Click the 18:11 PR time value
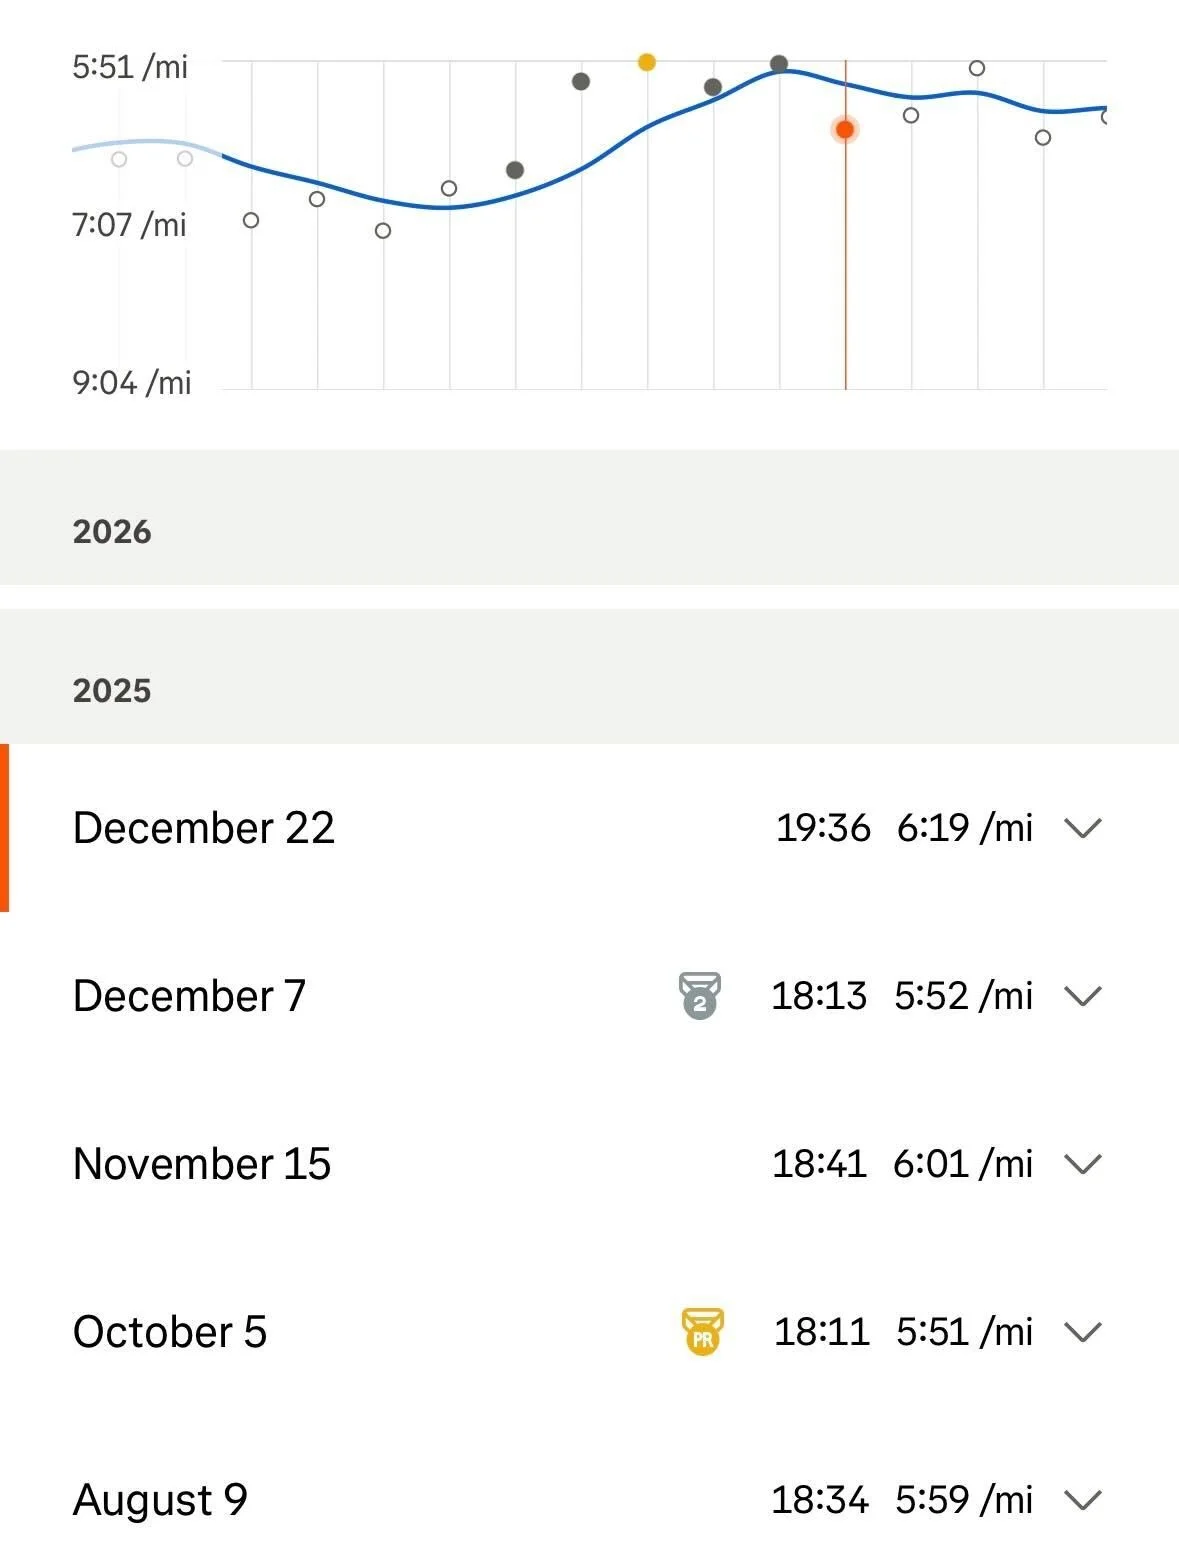 821,1332
